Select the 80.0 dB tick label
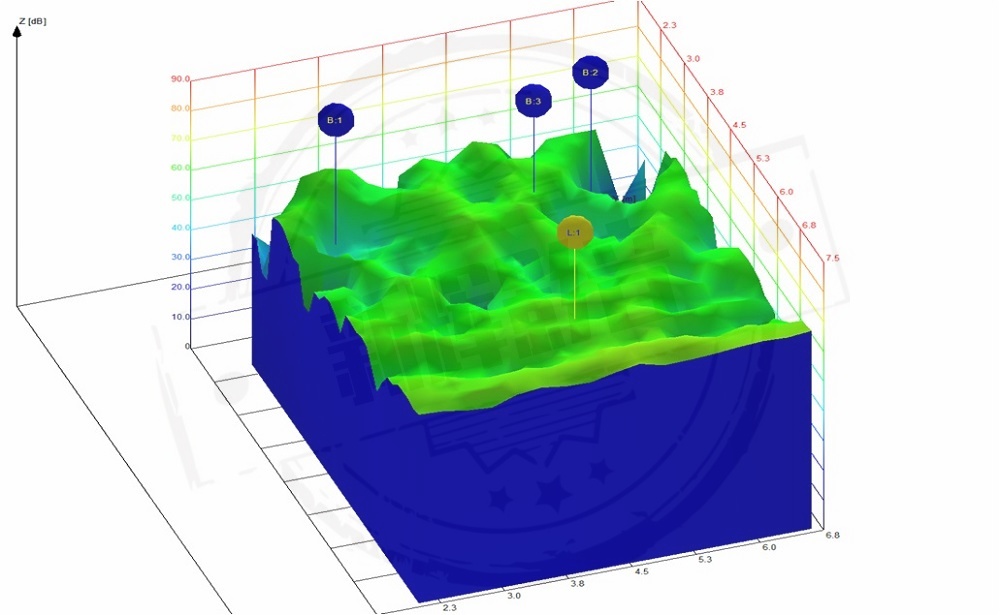This screenshot has height=615, width=1000. pyautogui.click(x=180, y=108)
